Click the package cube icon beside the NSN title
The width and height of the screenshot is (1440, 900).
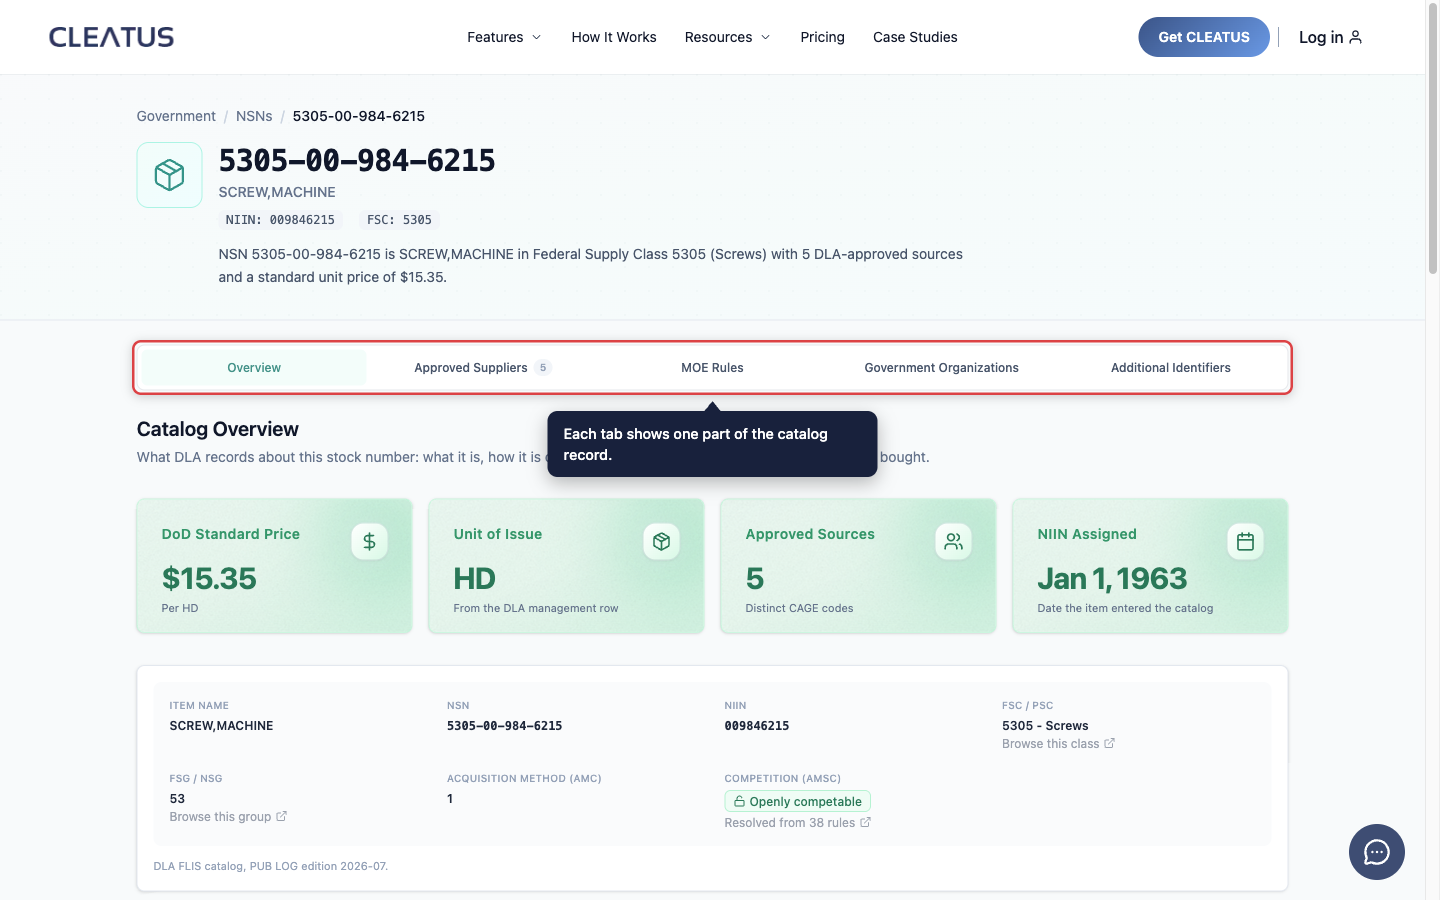[x=170, y=175]
